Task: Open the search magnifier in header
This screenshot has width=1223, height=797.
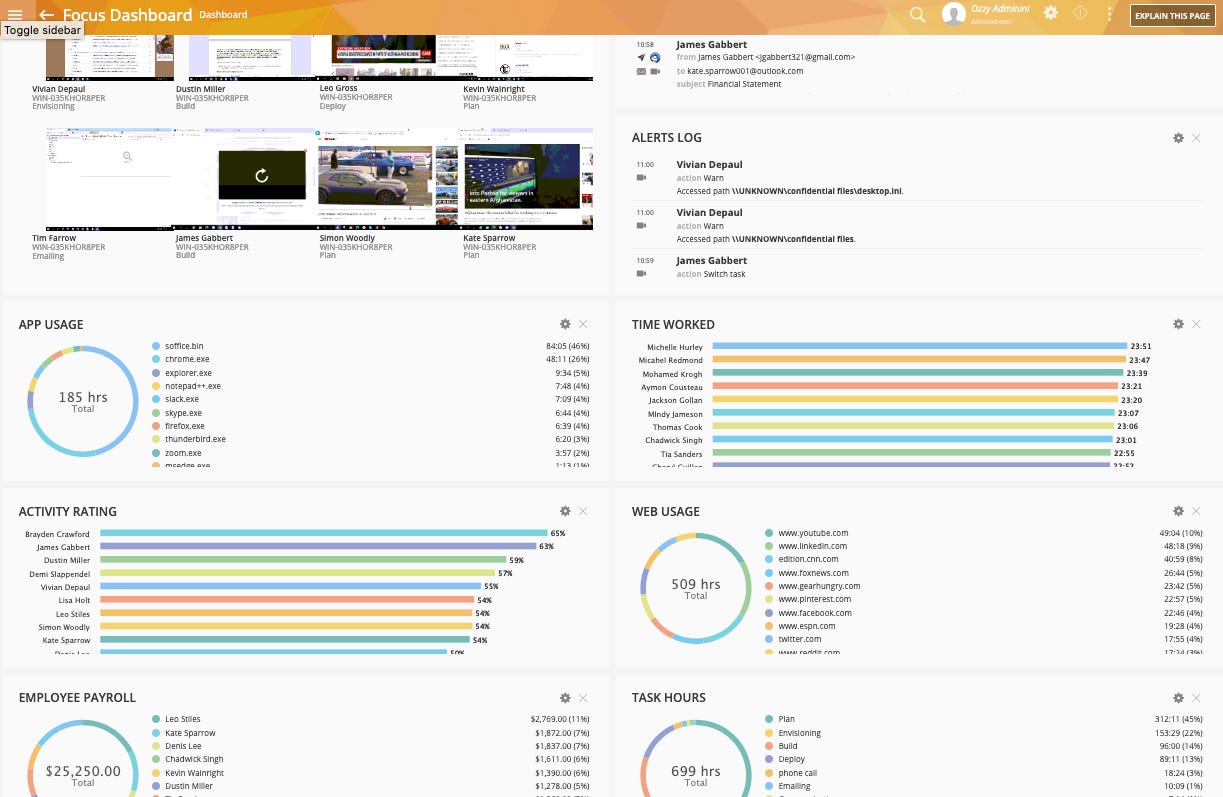Action: click(x=917, y=14)
